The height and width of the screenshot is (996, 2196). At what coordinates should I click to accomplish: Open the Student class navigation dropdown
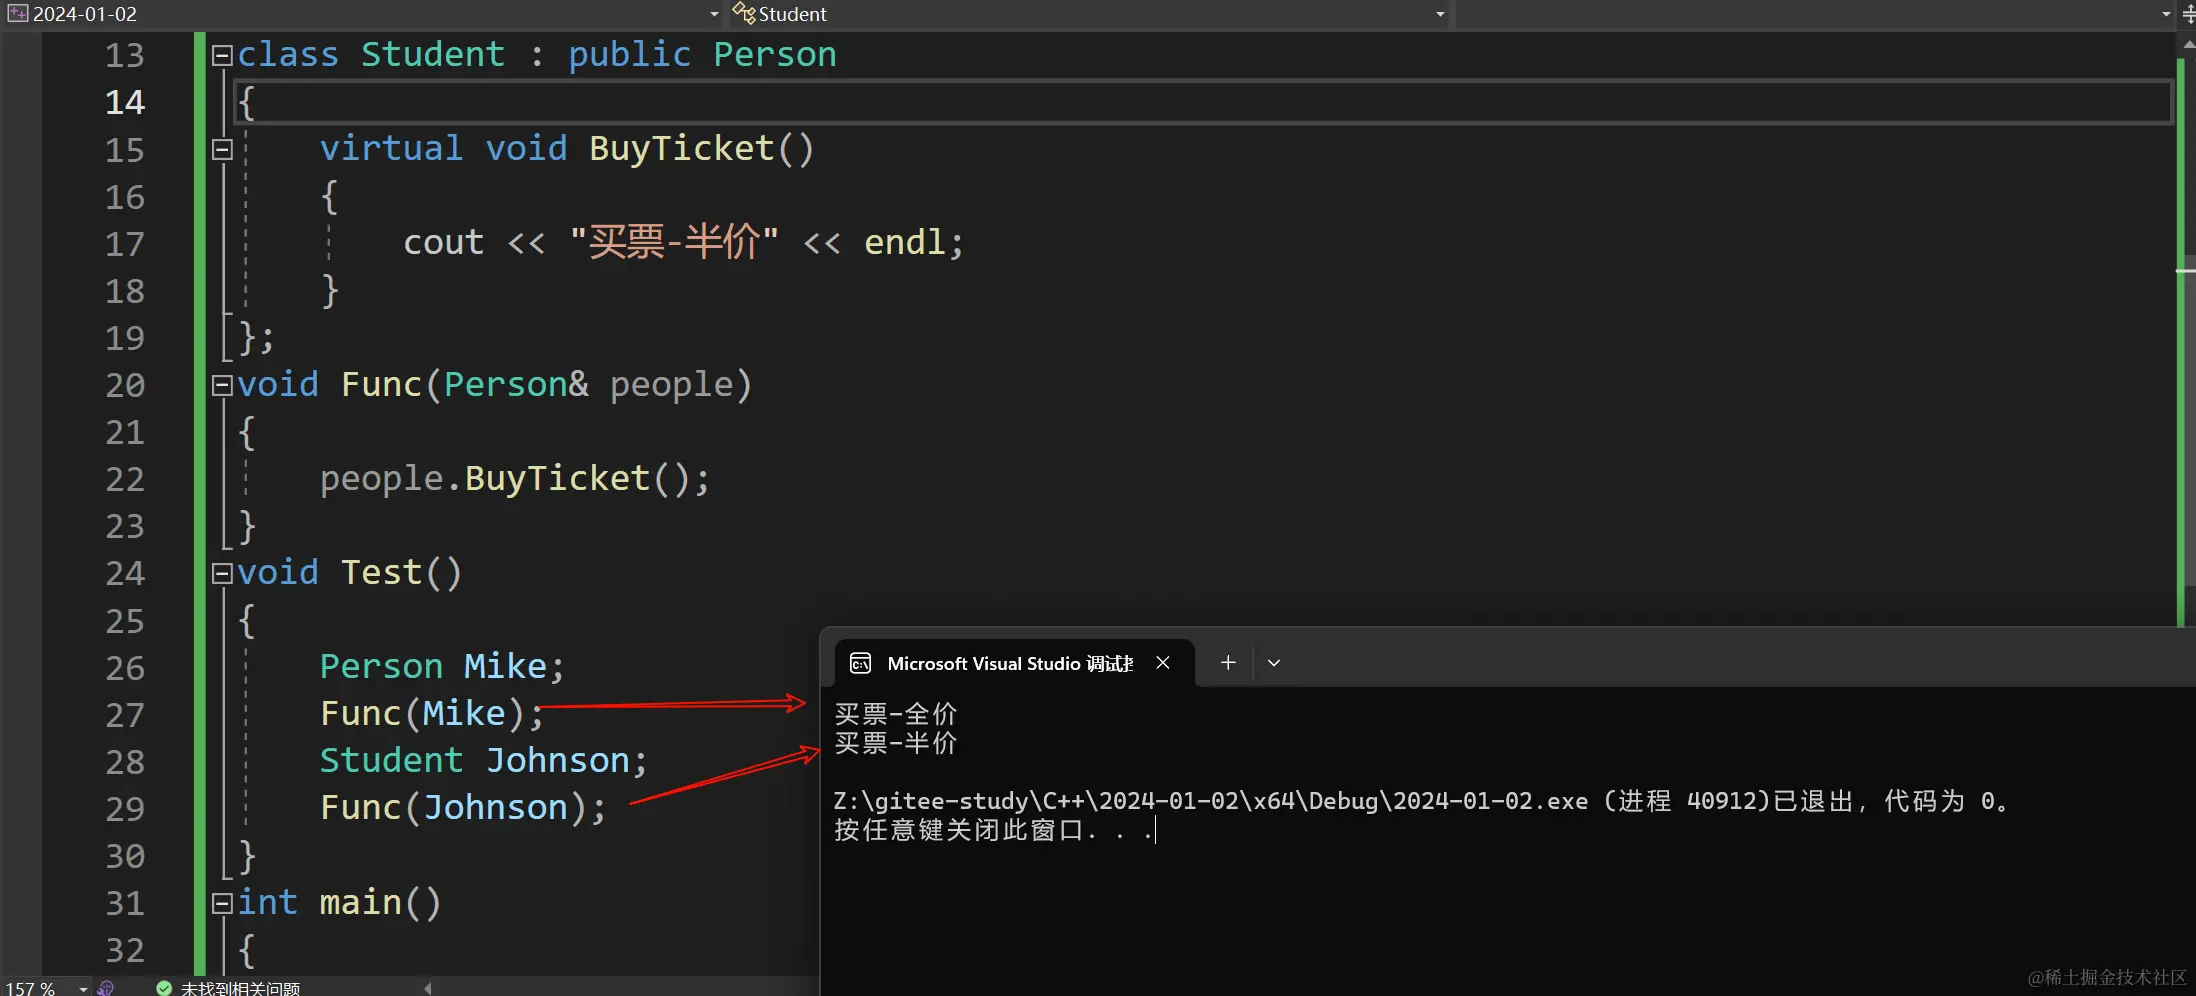pyautogui.click(x=1440, y=14)
